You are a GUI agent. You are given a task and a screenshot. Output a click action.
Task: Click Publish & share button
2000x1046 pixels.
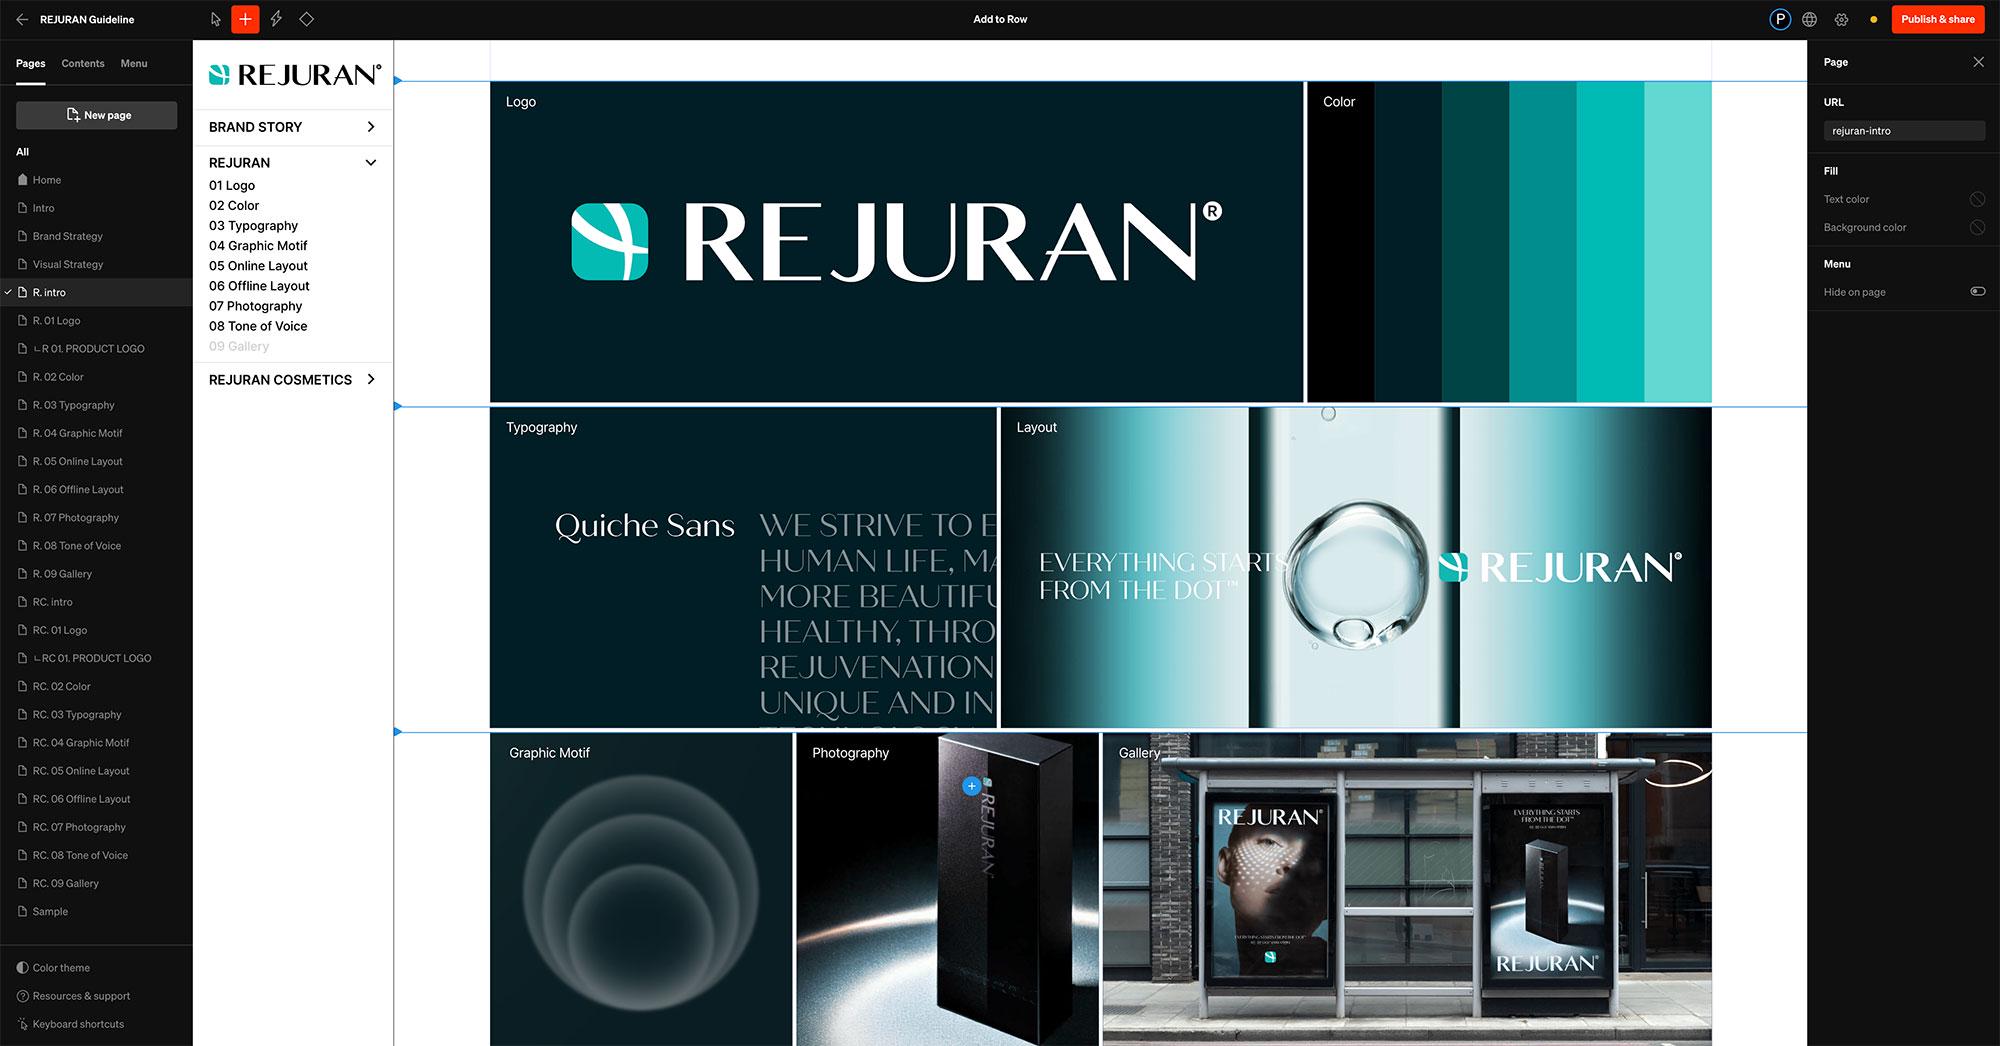point(1938,19)
